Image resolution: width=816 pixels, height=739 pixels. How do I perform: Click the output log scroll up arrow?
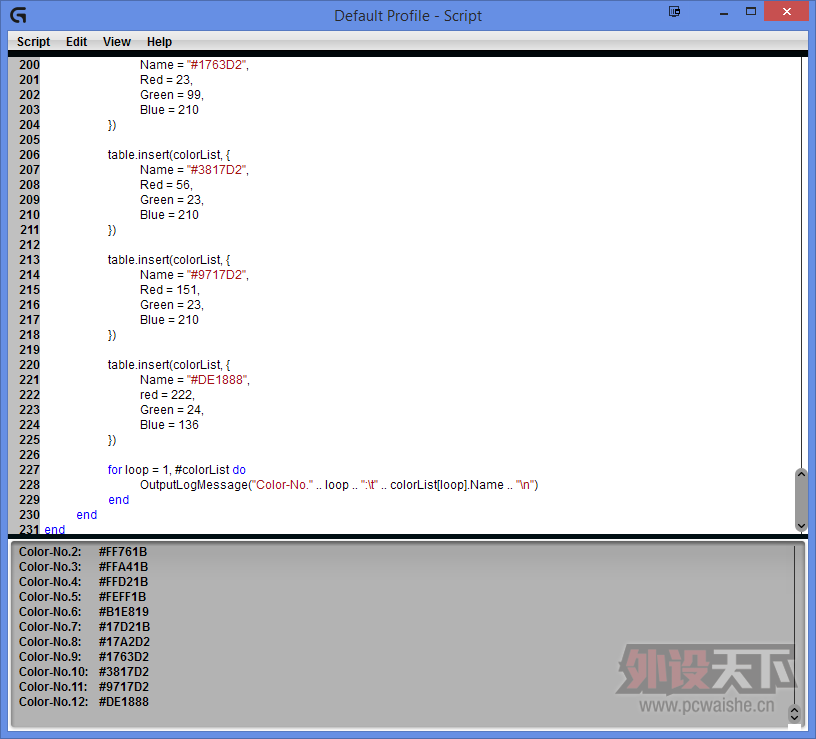794,709
